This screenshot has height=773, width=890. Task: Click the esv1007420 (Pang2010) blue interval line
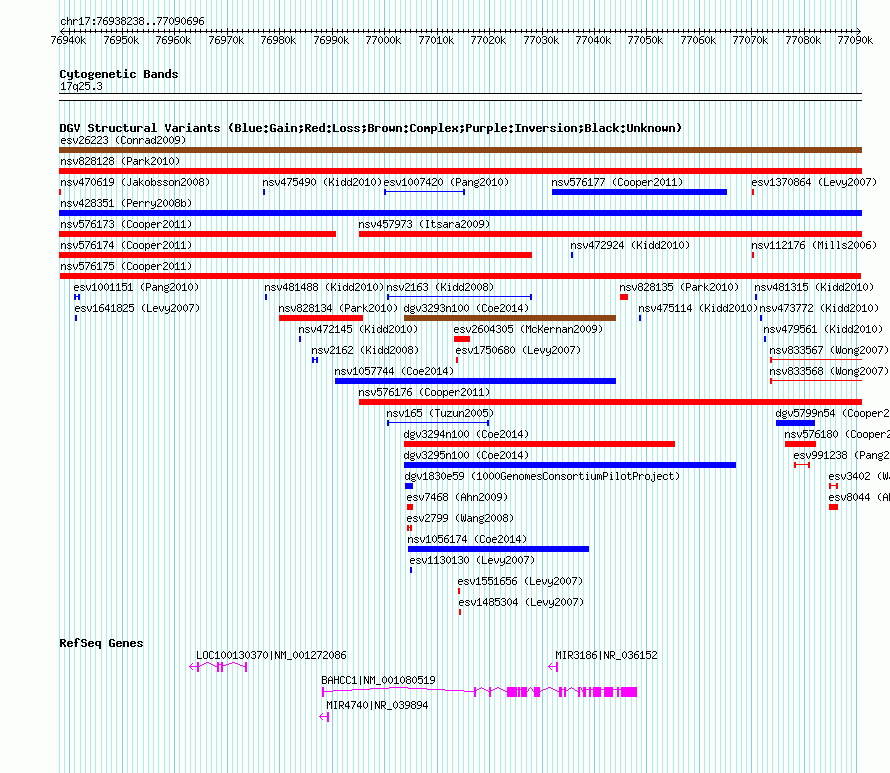tap(425, 192)
